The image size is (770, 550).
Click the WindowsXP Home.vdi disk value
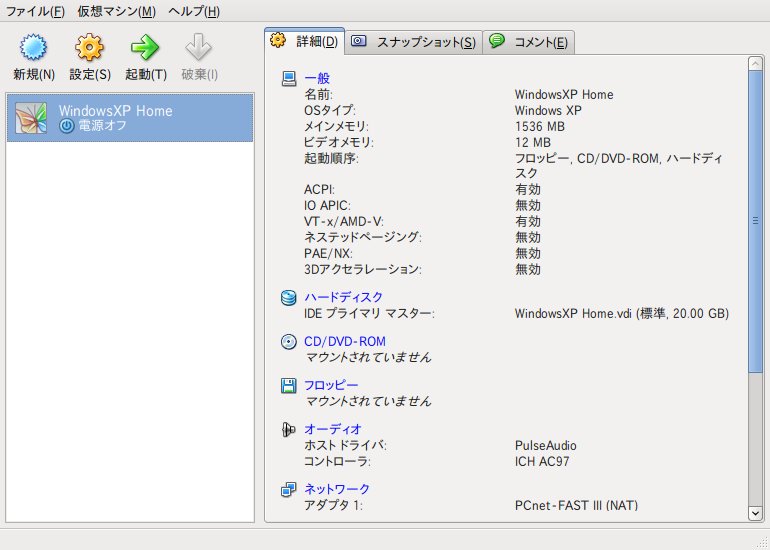622,313
